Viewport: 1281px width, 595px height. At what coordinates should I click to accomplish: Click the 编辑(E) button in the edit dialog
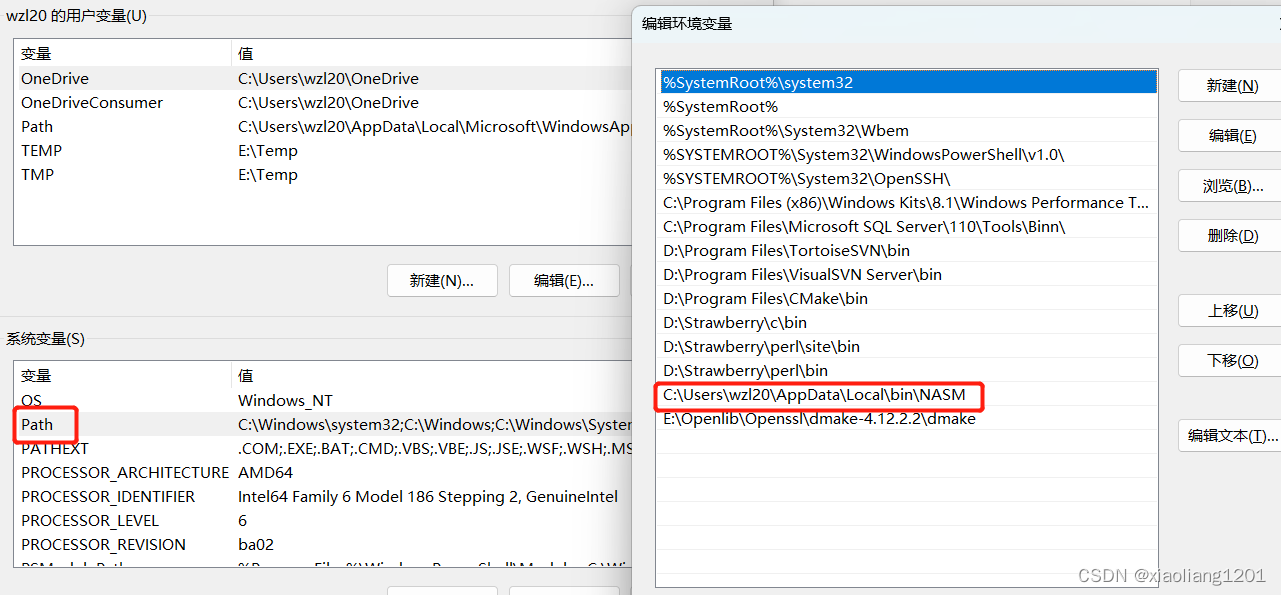[1228, 135]
